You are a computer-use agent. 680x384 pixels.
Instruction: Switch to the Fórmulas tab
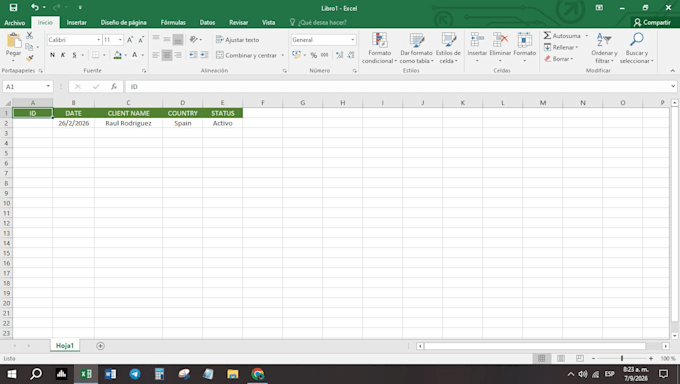pos(173,23)
